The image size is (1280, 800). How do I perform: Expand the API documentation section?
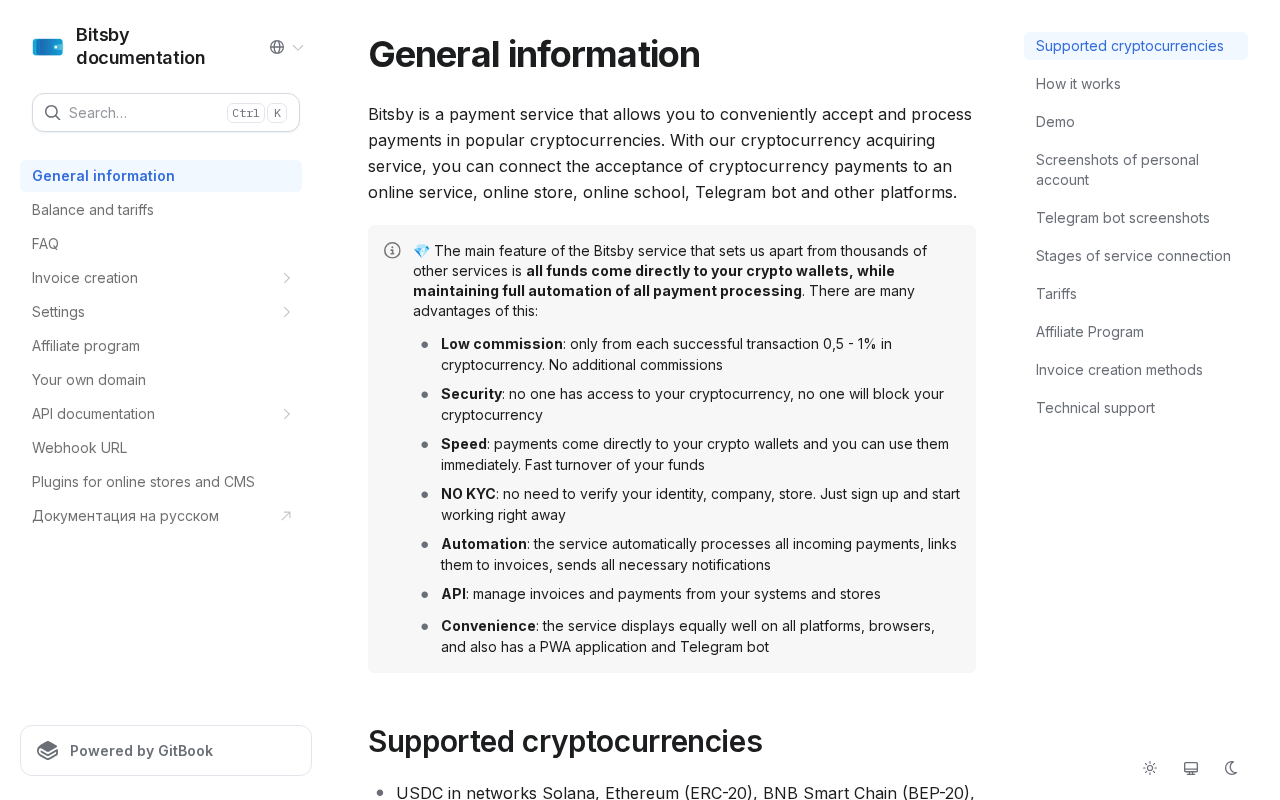click(x=286, y=414)
